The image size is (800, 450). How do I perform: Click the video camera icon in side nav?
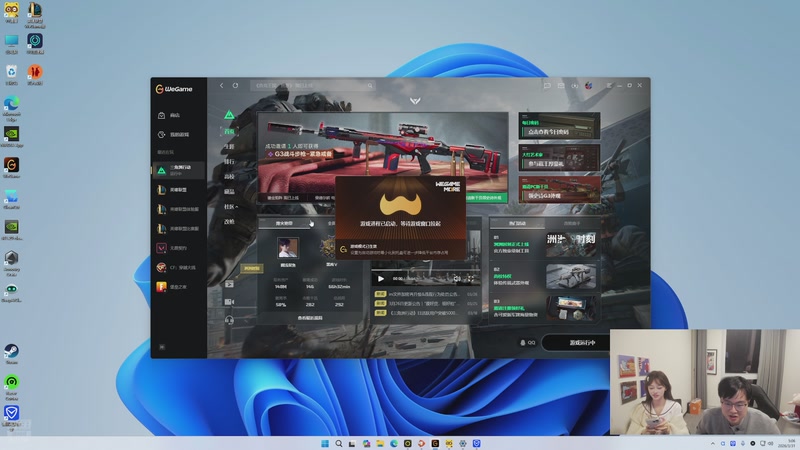click(230, 302)
